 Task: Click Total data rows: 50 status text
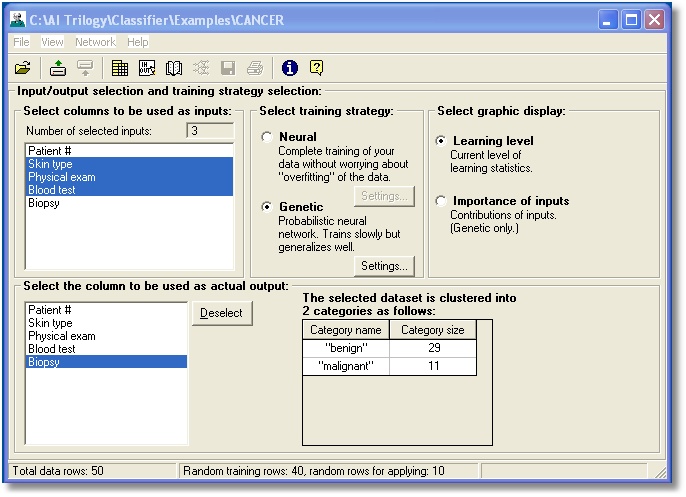pyautogui.click(x=58, y=471)
